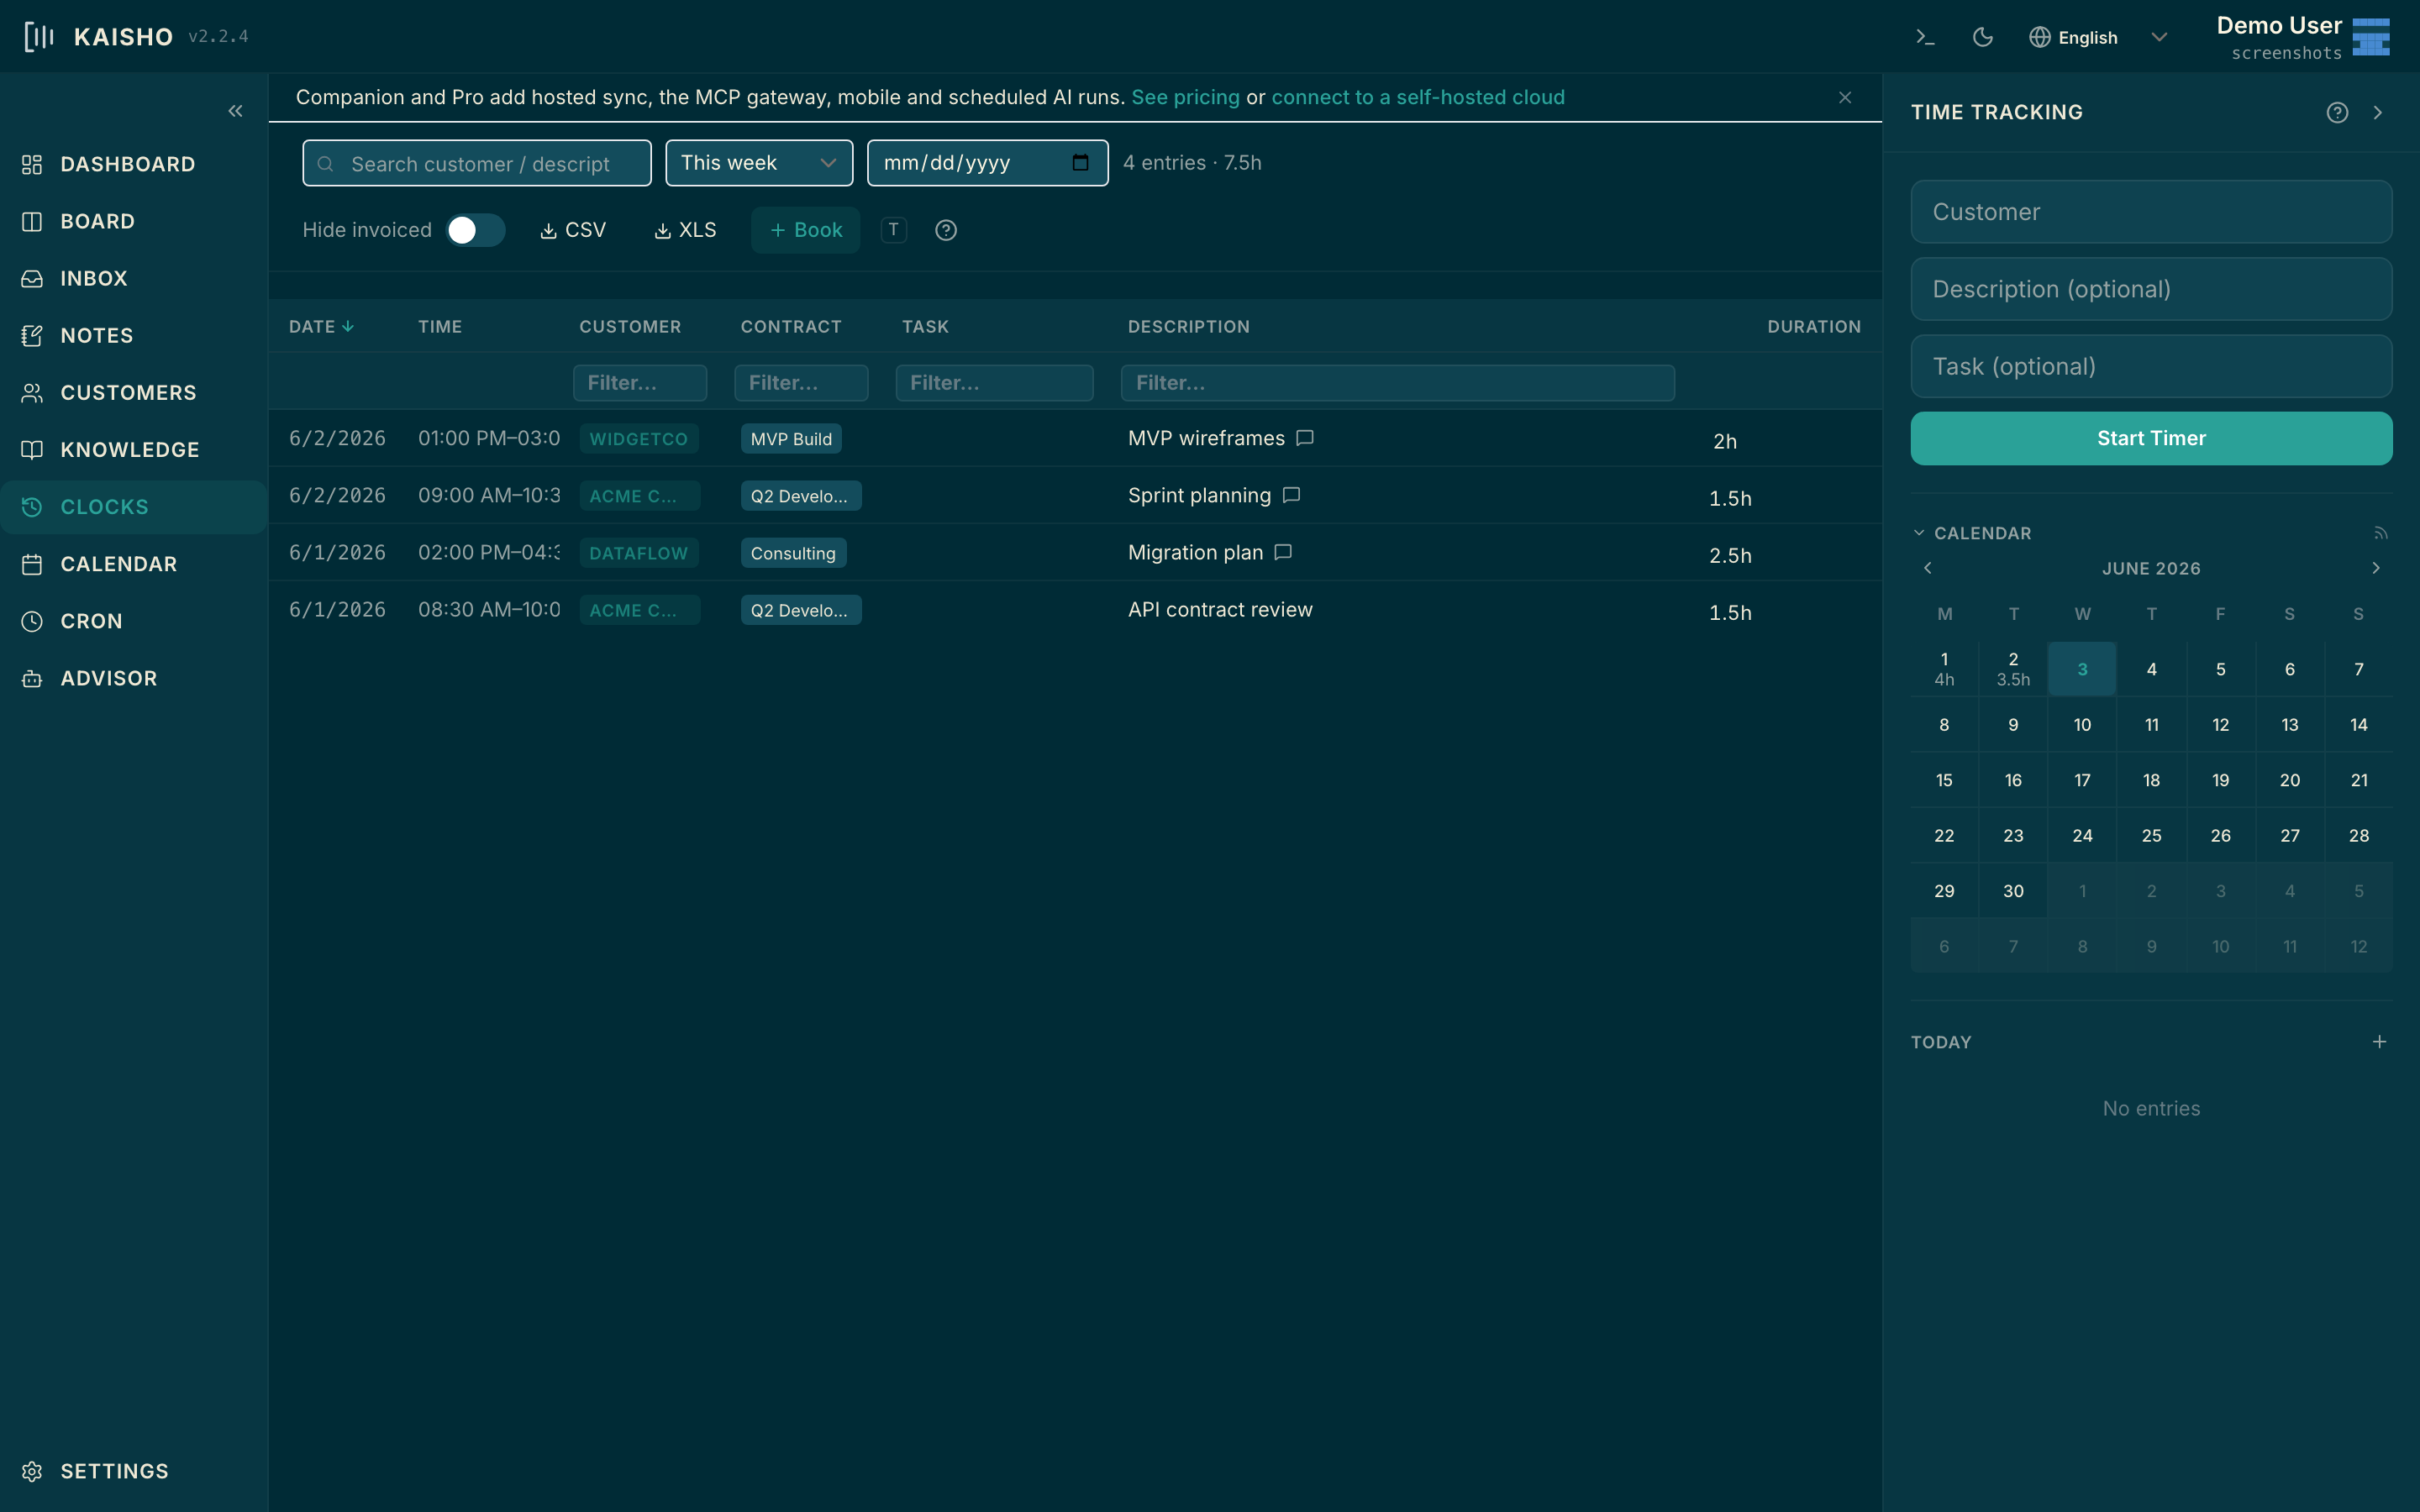Go to previous month in calendar
The width and height of the screenshot is (2420, 1512).
pyautogui.click(x=1928, y=568)
